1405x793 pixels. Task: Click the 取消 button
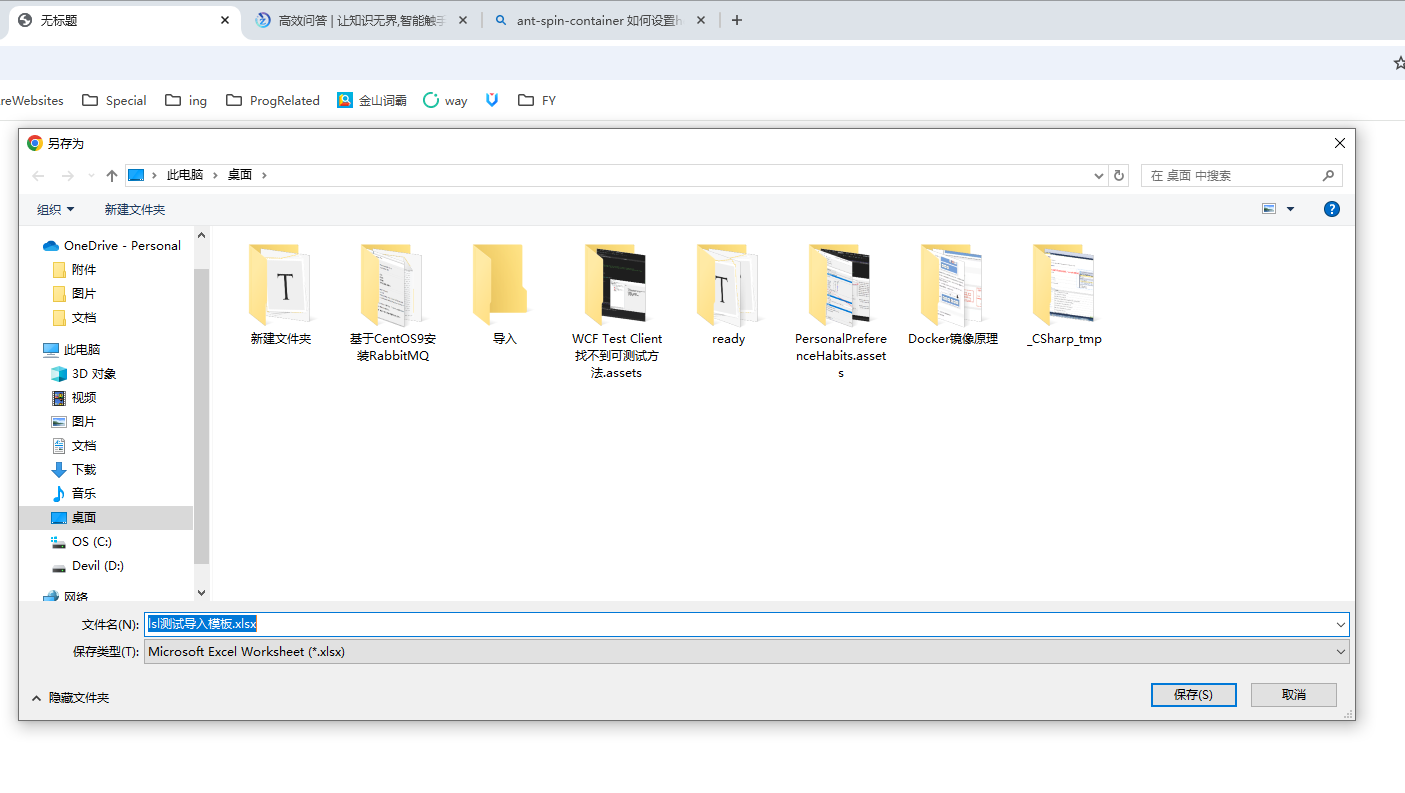click(1293, 695)
